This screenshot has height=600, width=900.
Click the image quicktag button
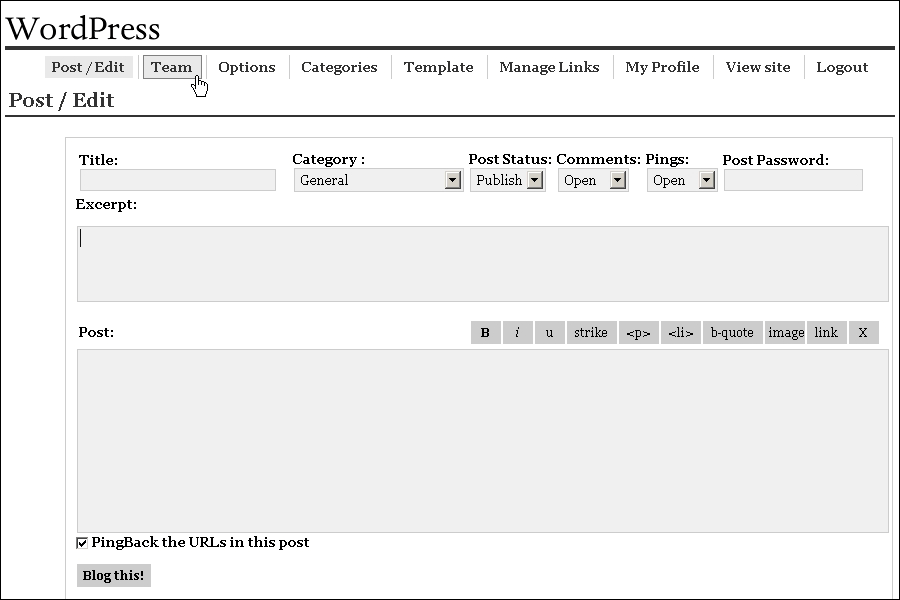tap(785, 332)
